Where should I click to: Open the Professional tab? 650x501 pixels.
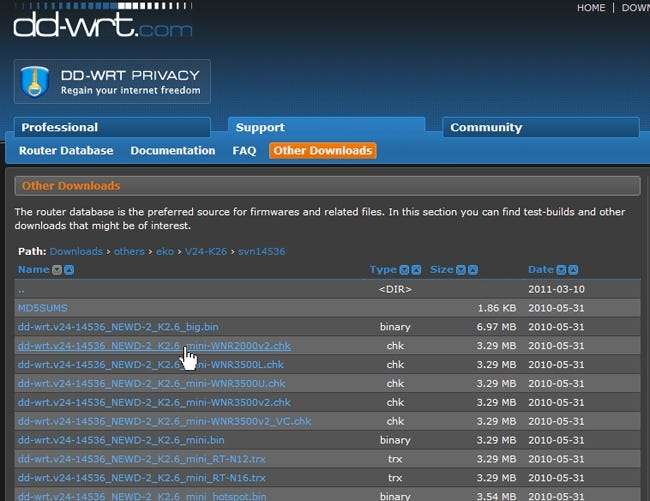[x=60, y=128]
